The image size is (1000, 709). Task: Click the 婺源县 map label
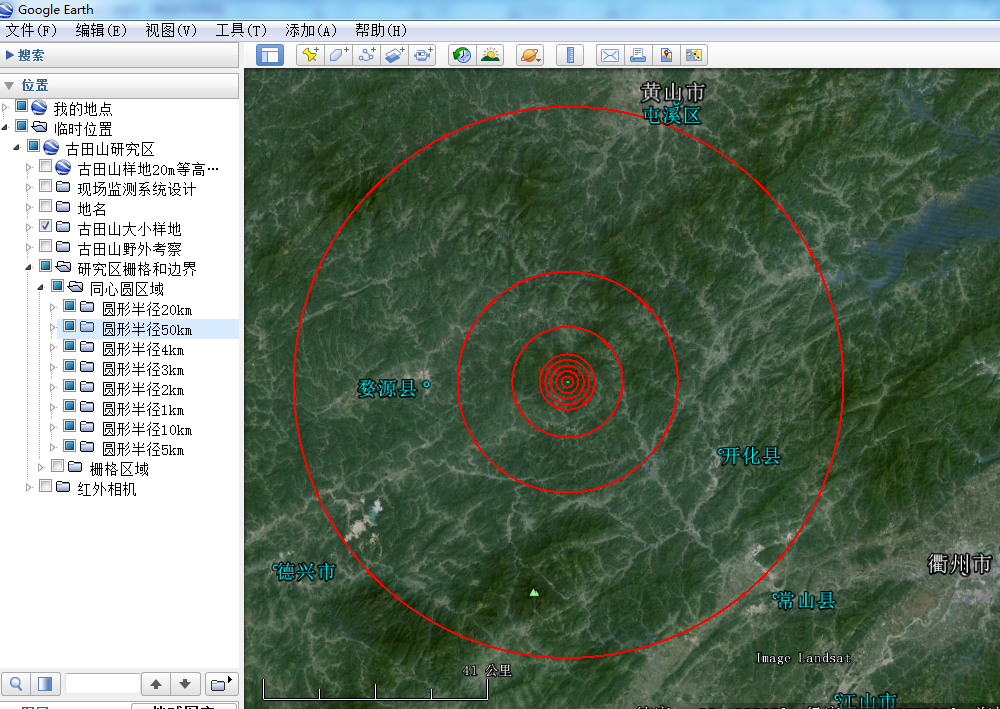pyautogui.click(x=387, y=388)
